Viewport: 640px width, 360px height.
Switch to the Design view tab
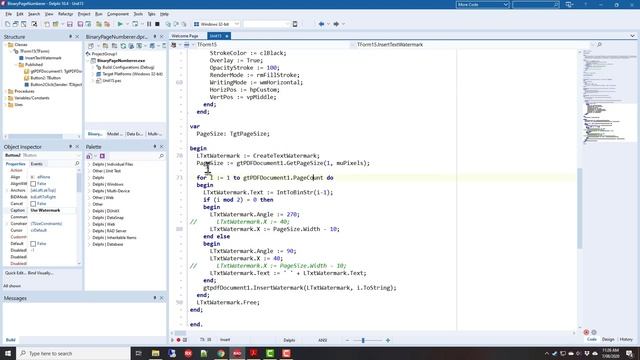pos(608,339)
